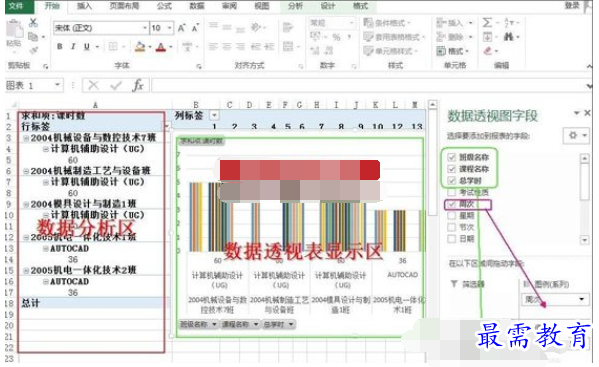Viewport: 599px width, 367px height.
Task: Click the 插入 insert cells button
Action: point(455,23)
